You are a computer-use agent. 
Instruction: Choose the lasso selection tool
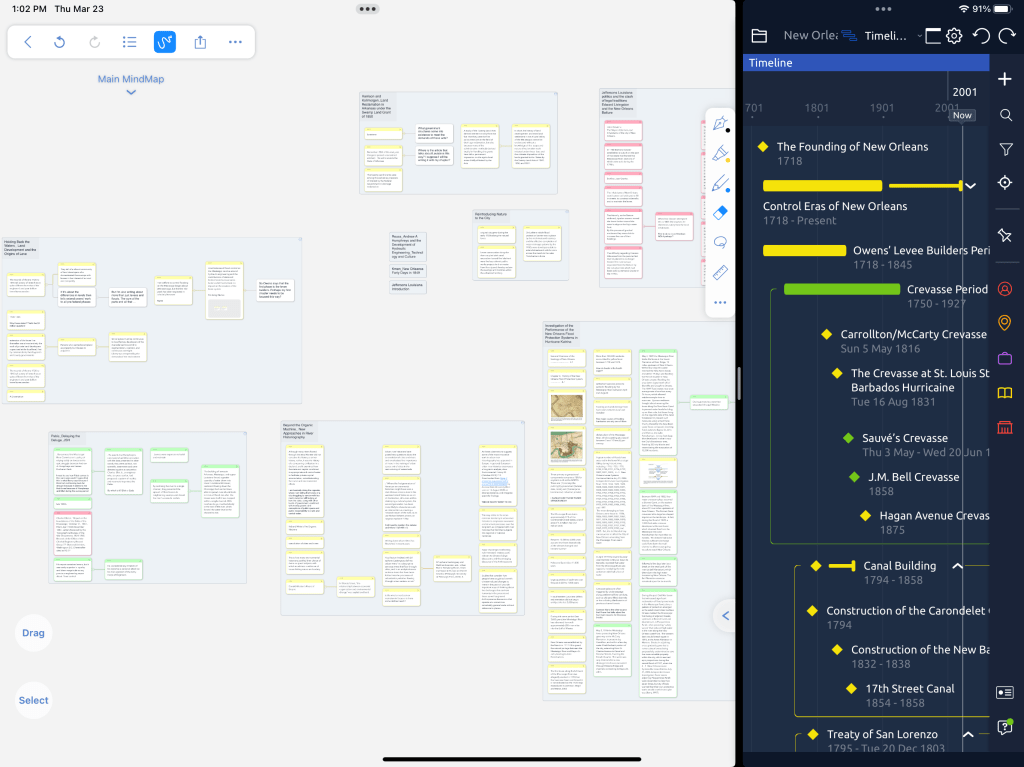click(719, 242)
